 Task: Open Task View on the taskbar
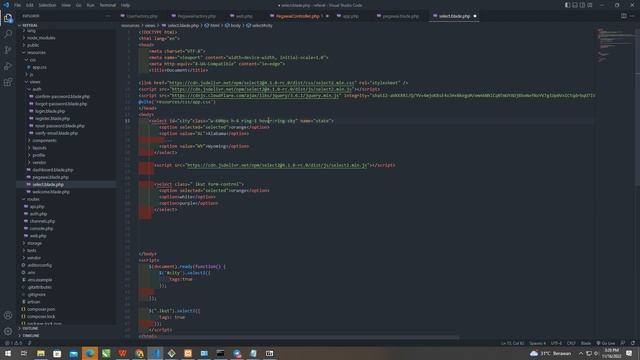24,353
